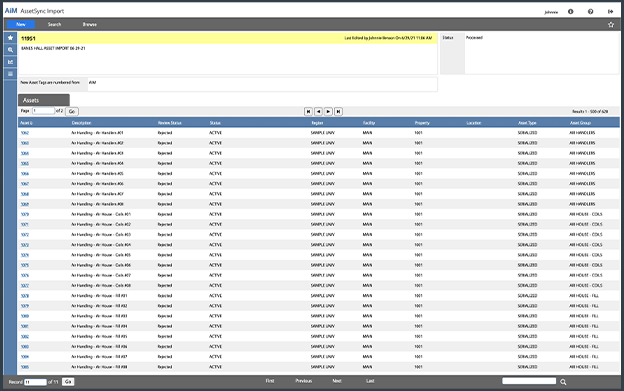Open the magnifier search icon in the sidebar
The width and height of the screenshot is (624, 391).
(x=10, y=50)
